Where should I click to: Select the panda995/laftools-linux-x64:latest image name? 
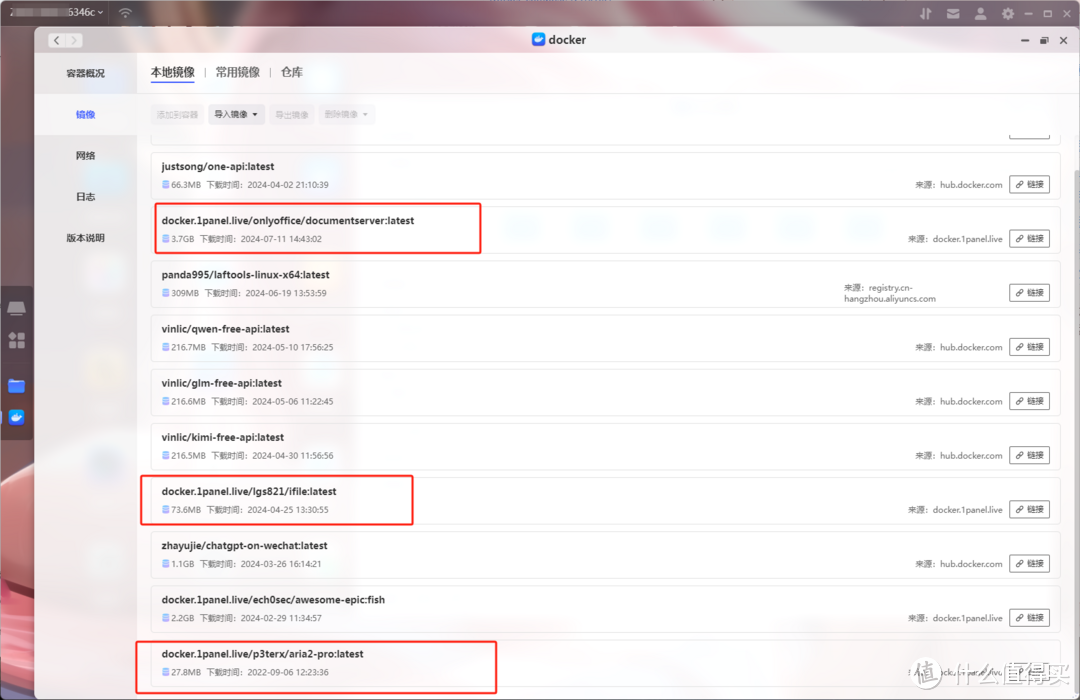245,275
